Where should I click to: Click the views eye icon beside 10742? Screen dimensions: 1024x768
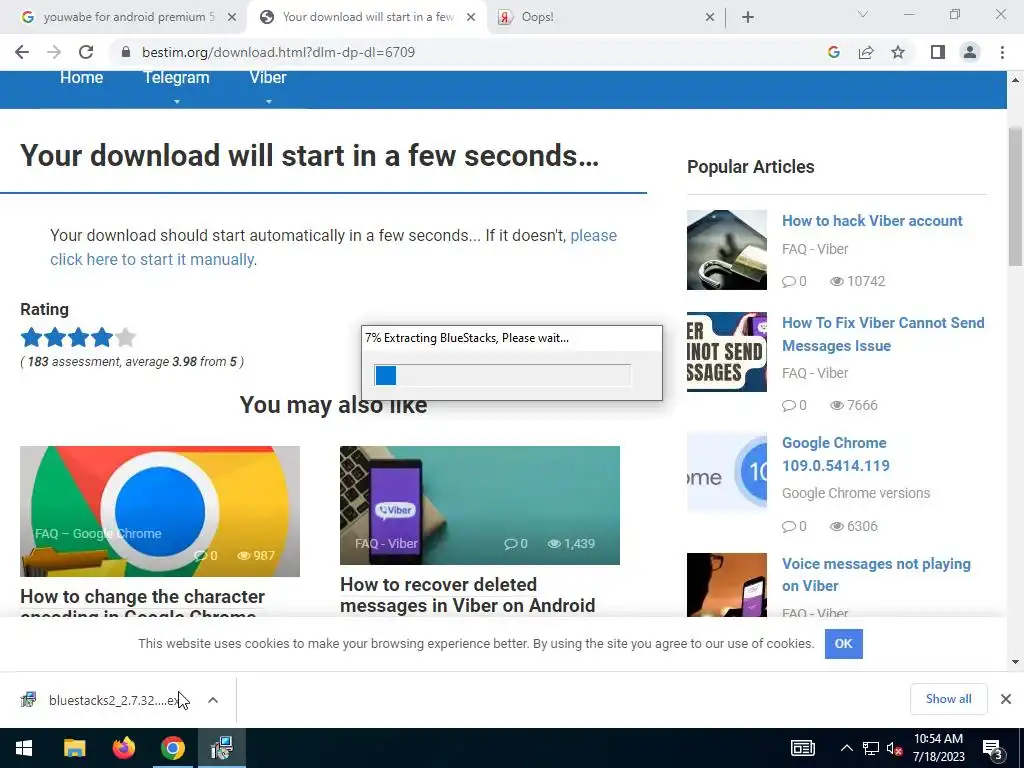[837, 281]
